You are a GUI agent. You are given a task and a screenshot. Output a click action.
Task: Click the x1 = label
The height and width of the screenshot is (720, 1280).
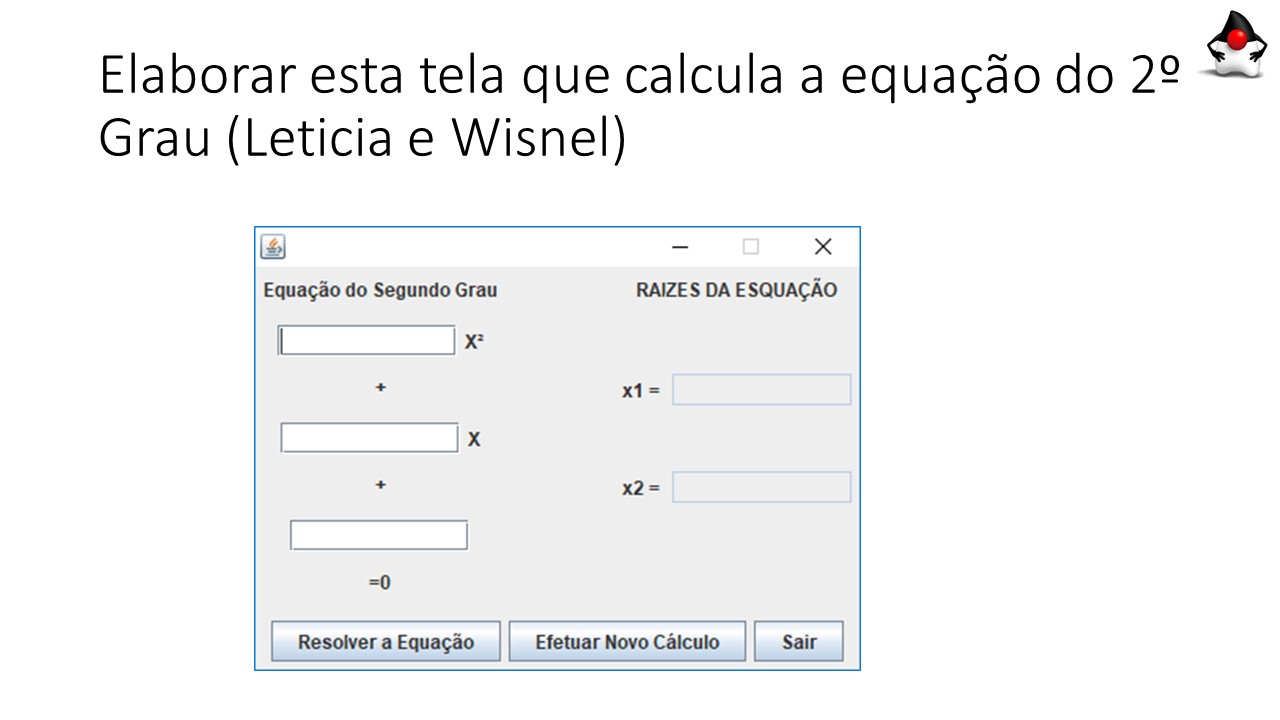[641, 391]
